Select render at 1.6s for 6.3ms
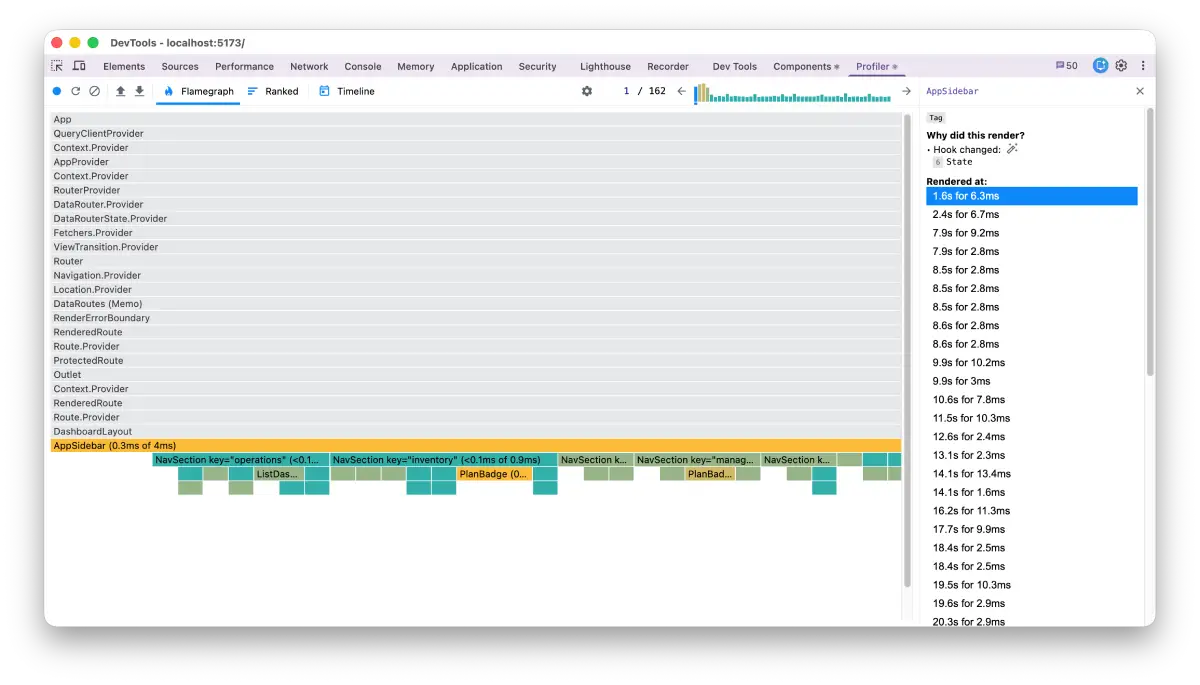 1032,196
